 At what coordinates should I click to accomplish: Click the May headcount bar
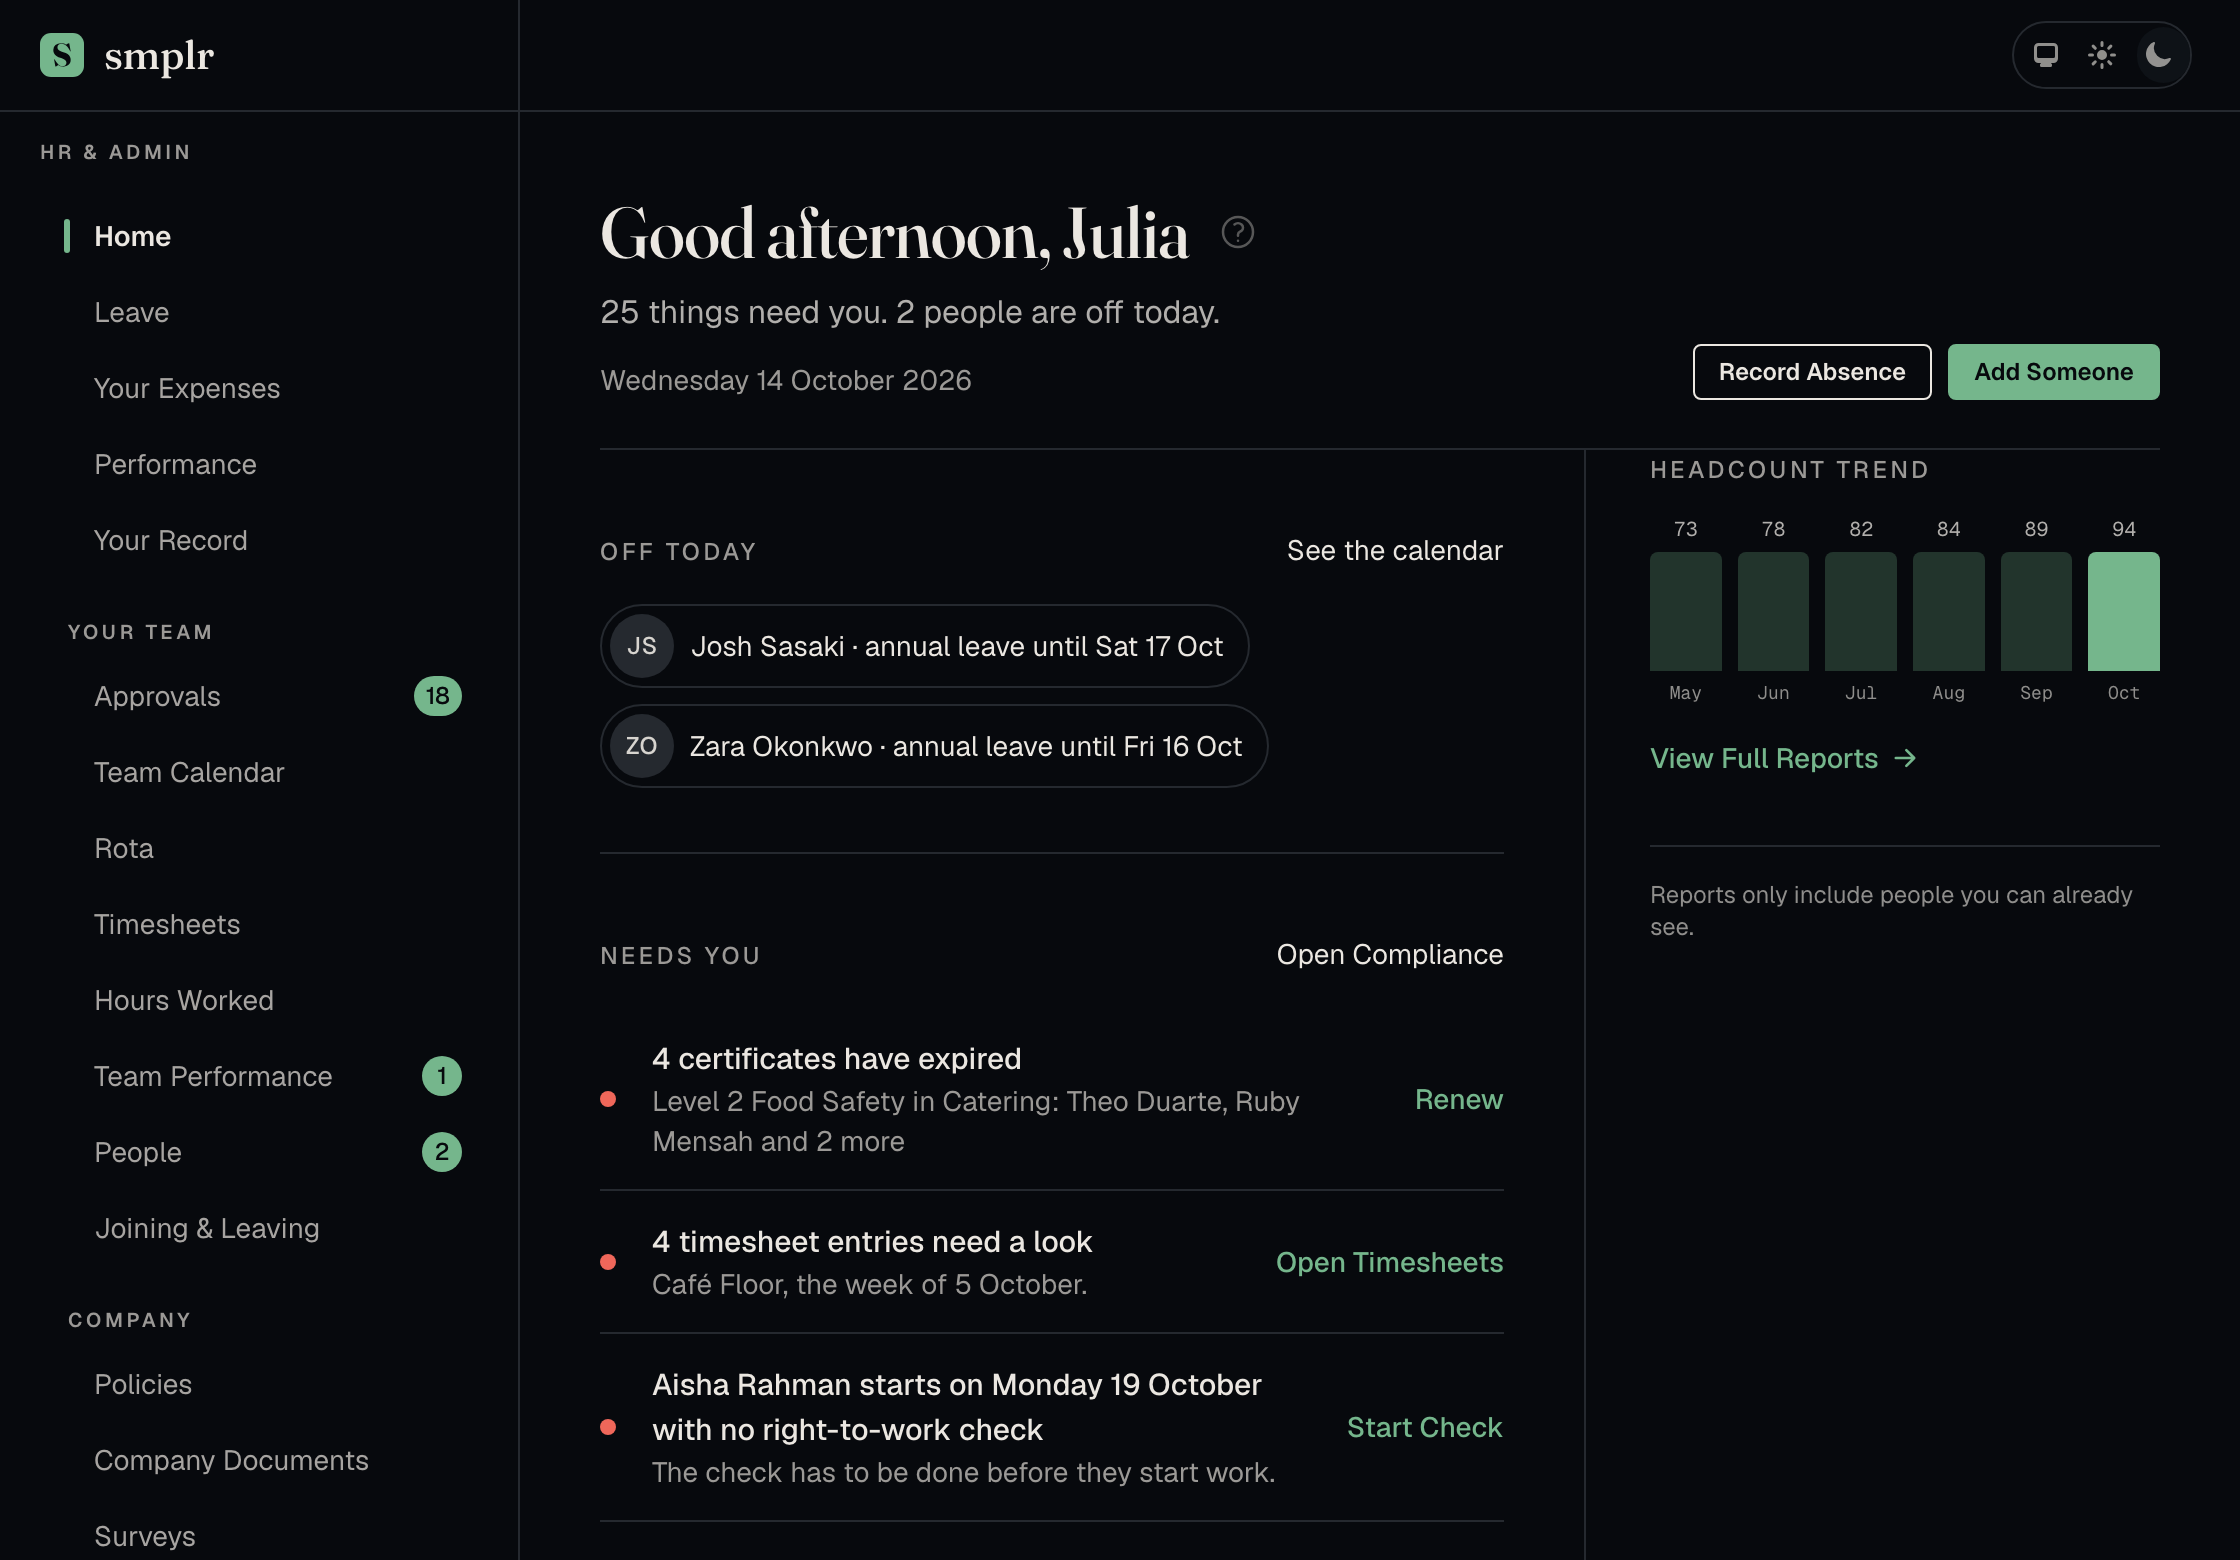1686,611
